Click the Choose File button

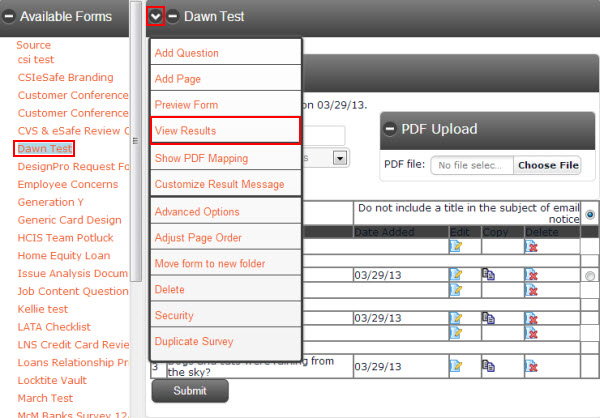tap(548, 165)
